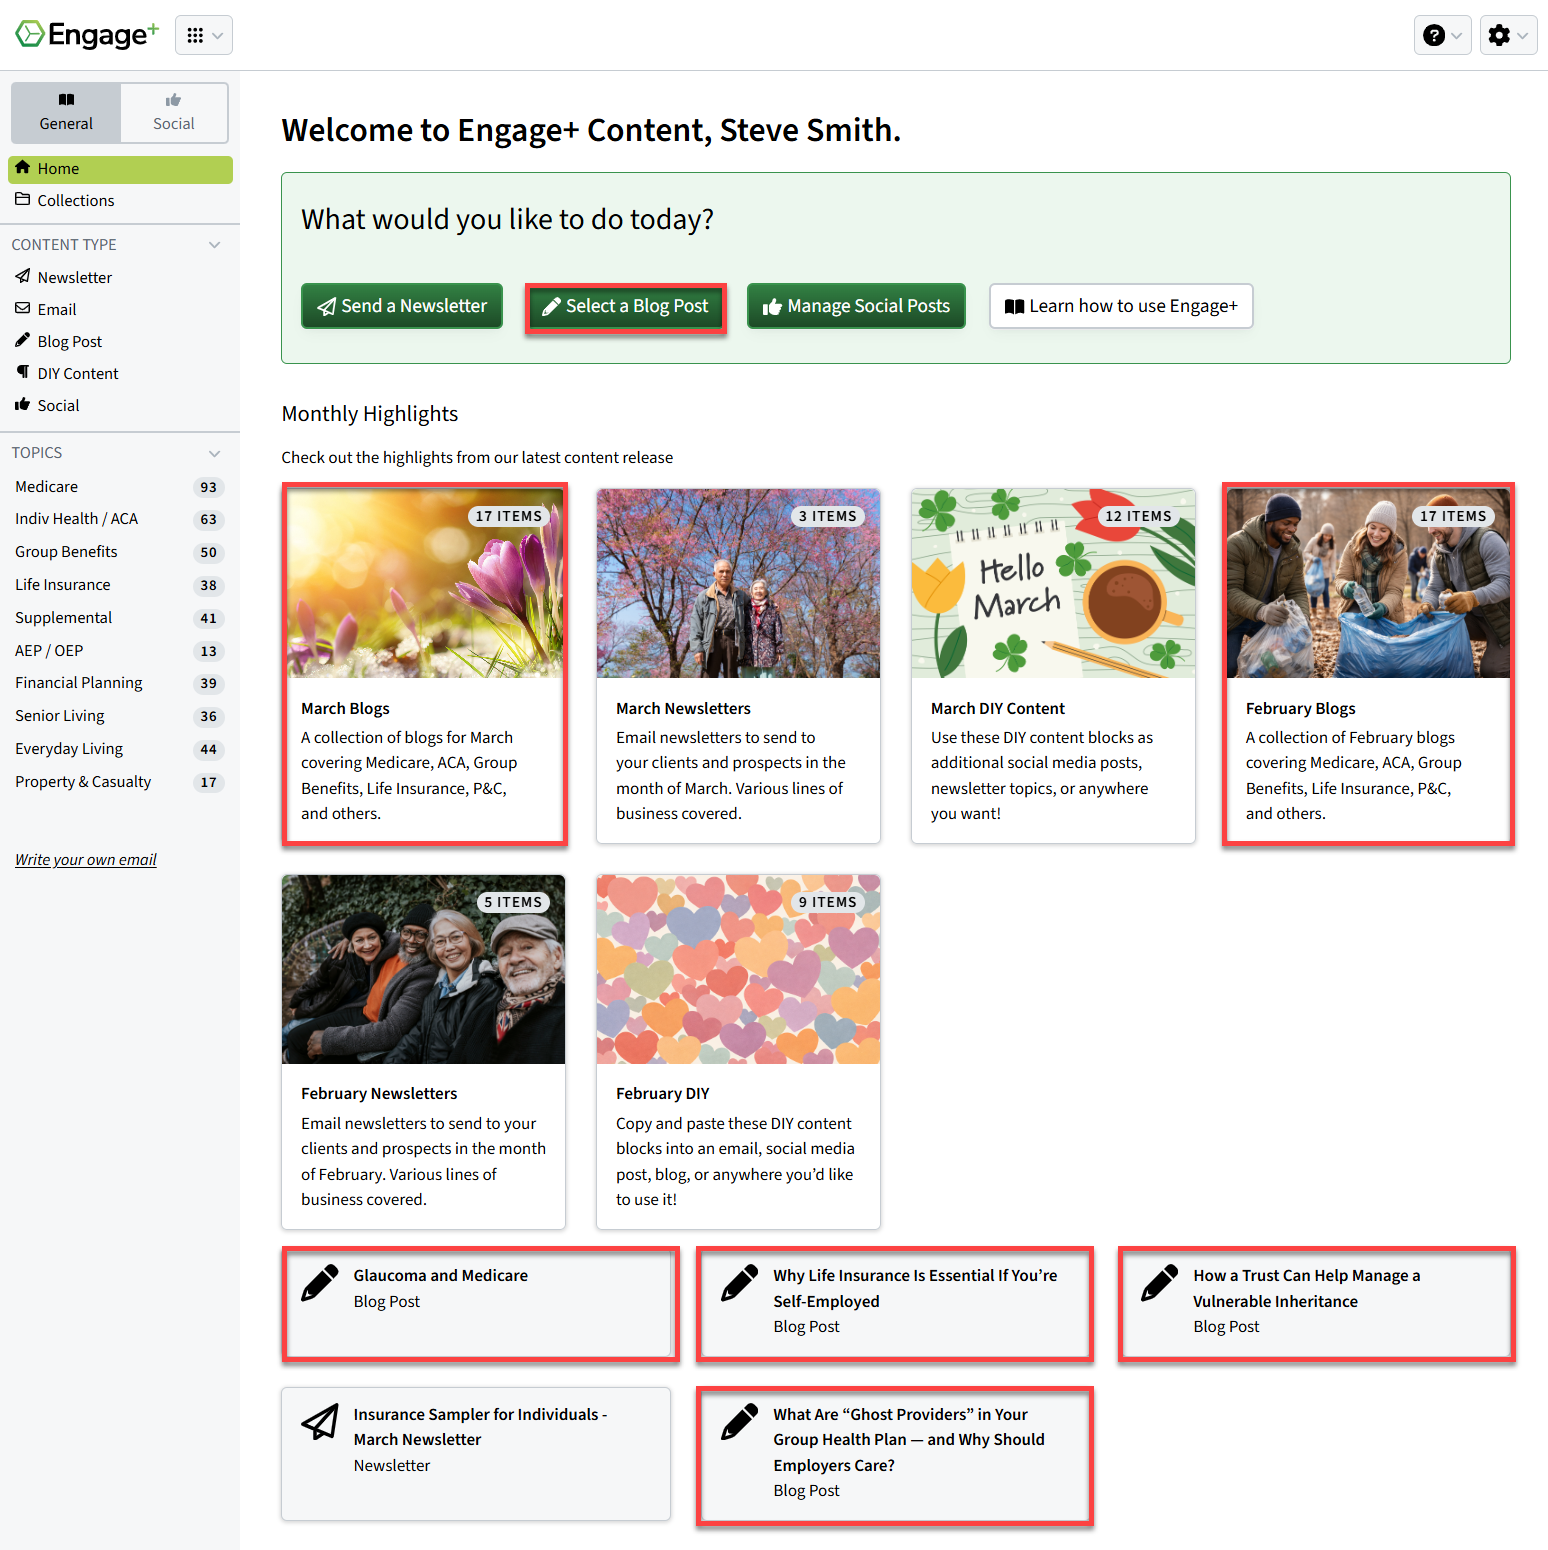This screenshot has width=1548, height=1550.
Task: Collapse the Topics section
Action: (214, 453)
